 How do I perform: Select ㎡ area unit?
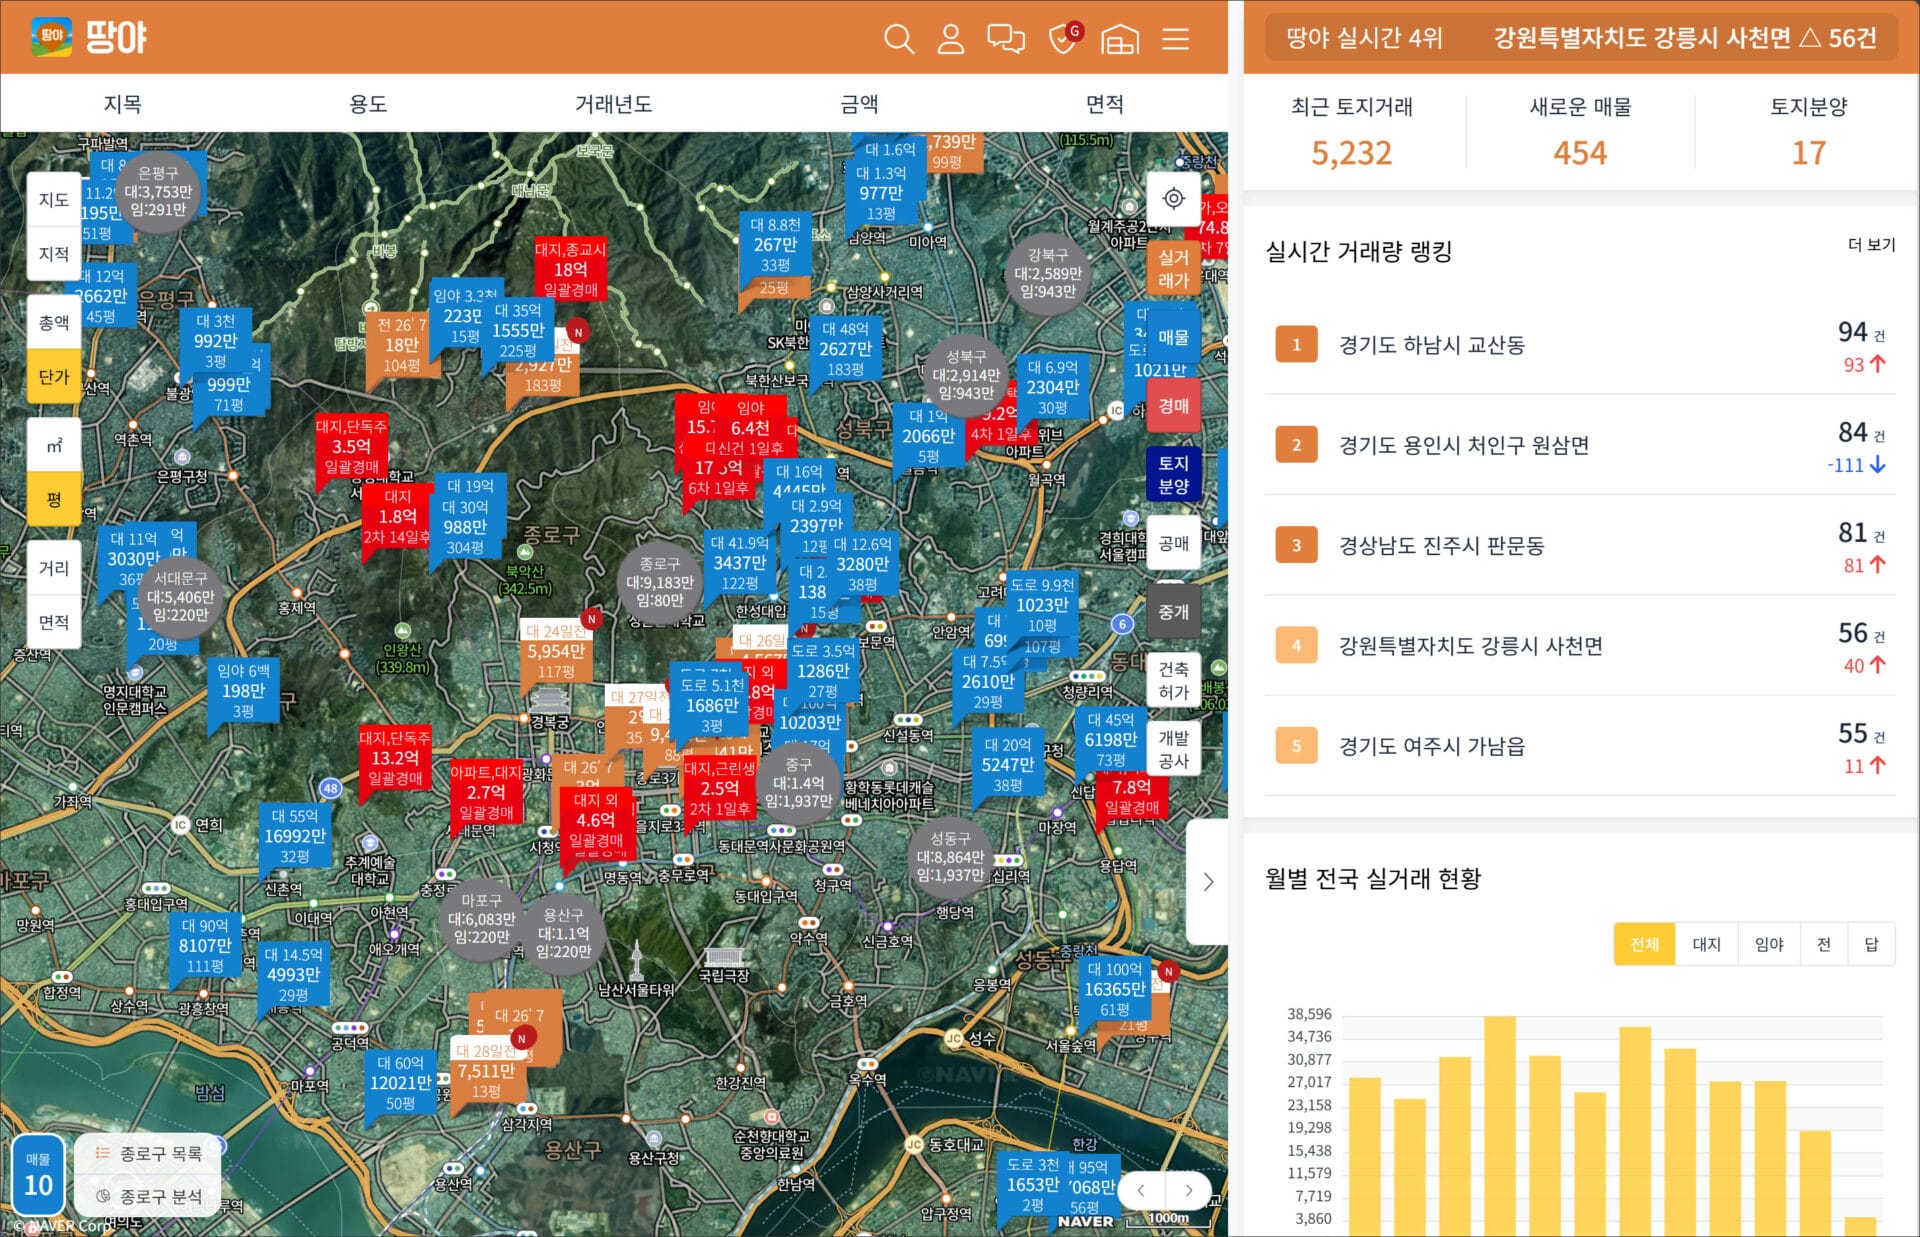pyautogui.click(x=54, y=445)
